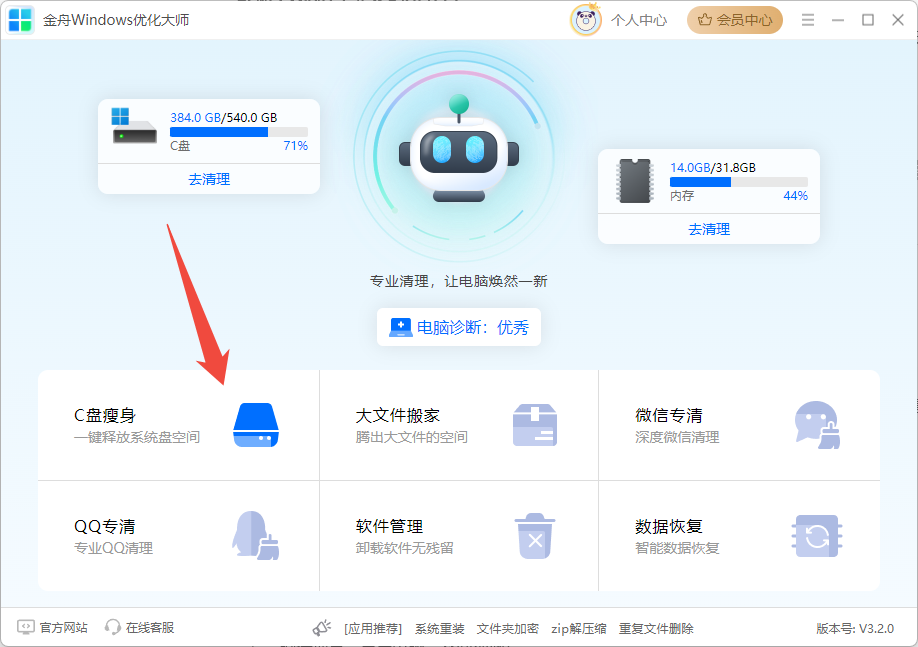Click the 电脑诊断：优秀 button
This screenshot has height=647, width=918.
point(459,327)
